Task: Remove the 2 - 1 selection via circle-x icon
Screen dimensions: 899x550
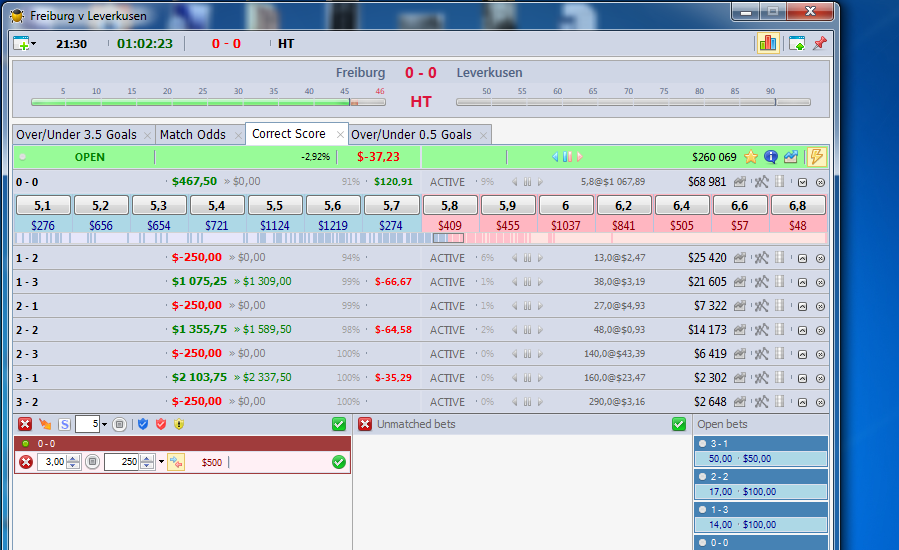Action: click(x=820, y=306)
